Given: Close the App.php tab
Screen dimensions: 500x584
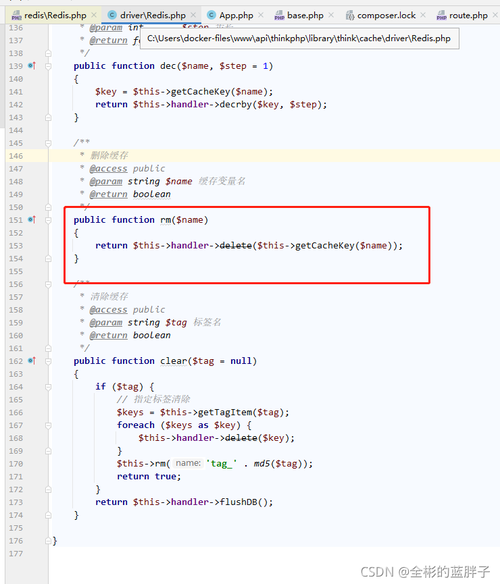Looking at the screenshot, I should tap(261, 15).
